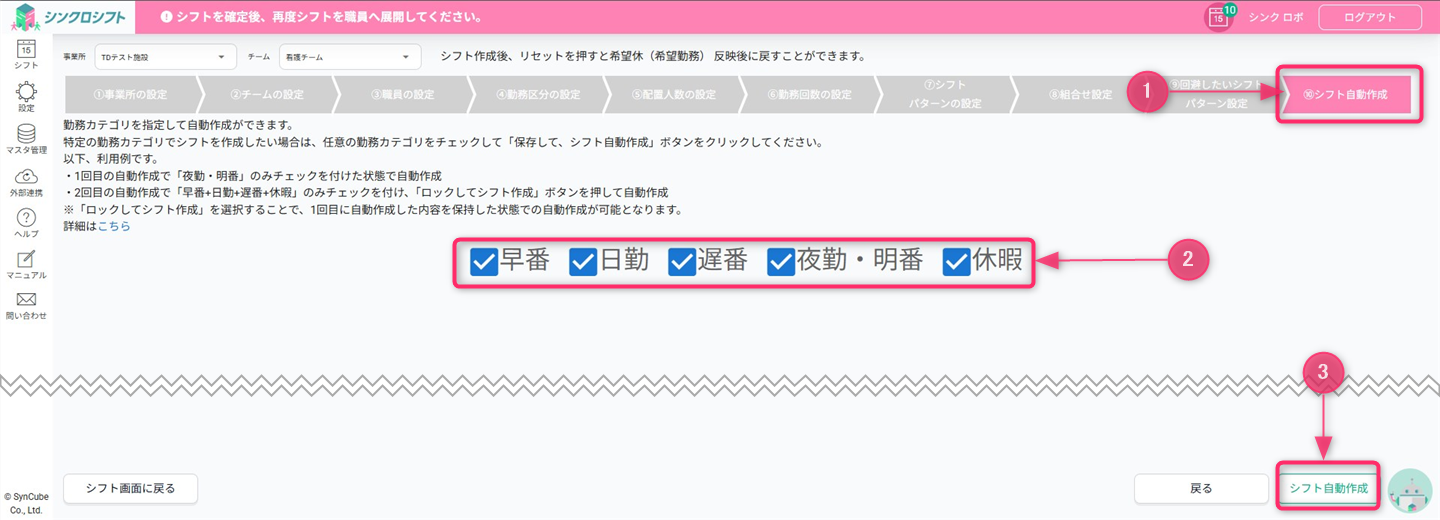Image resolution: width=1440 pixels, height=520 pixels.
Task: Open 問い合わせ envelope icon
Action: click(26, 301)
